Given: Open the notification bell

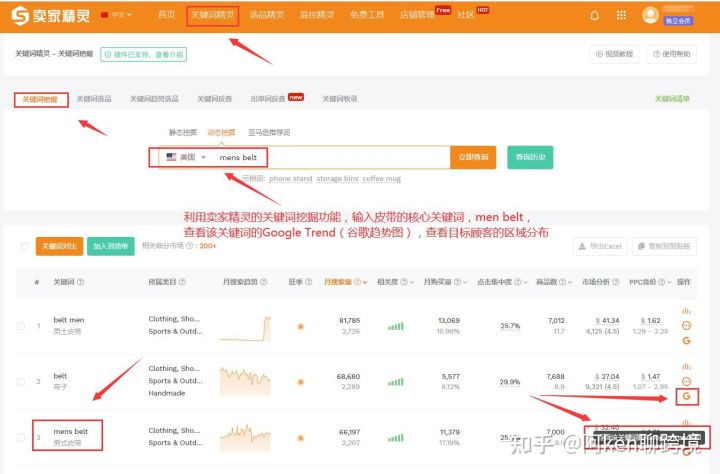Looking at the screenshot, I should pyautogui.click(x=594, y=15).
